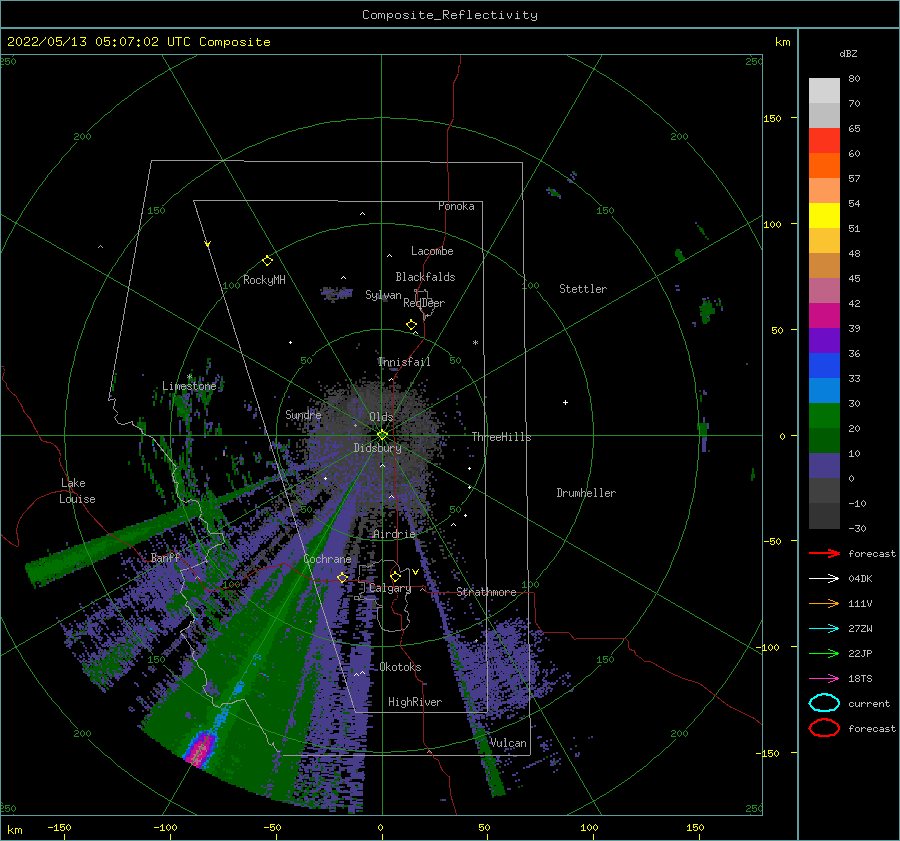Click the yellow diamond marker south of RedDeer
The image size is (900, 841).
click(x=411, y=325)
